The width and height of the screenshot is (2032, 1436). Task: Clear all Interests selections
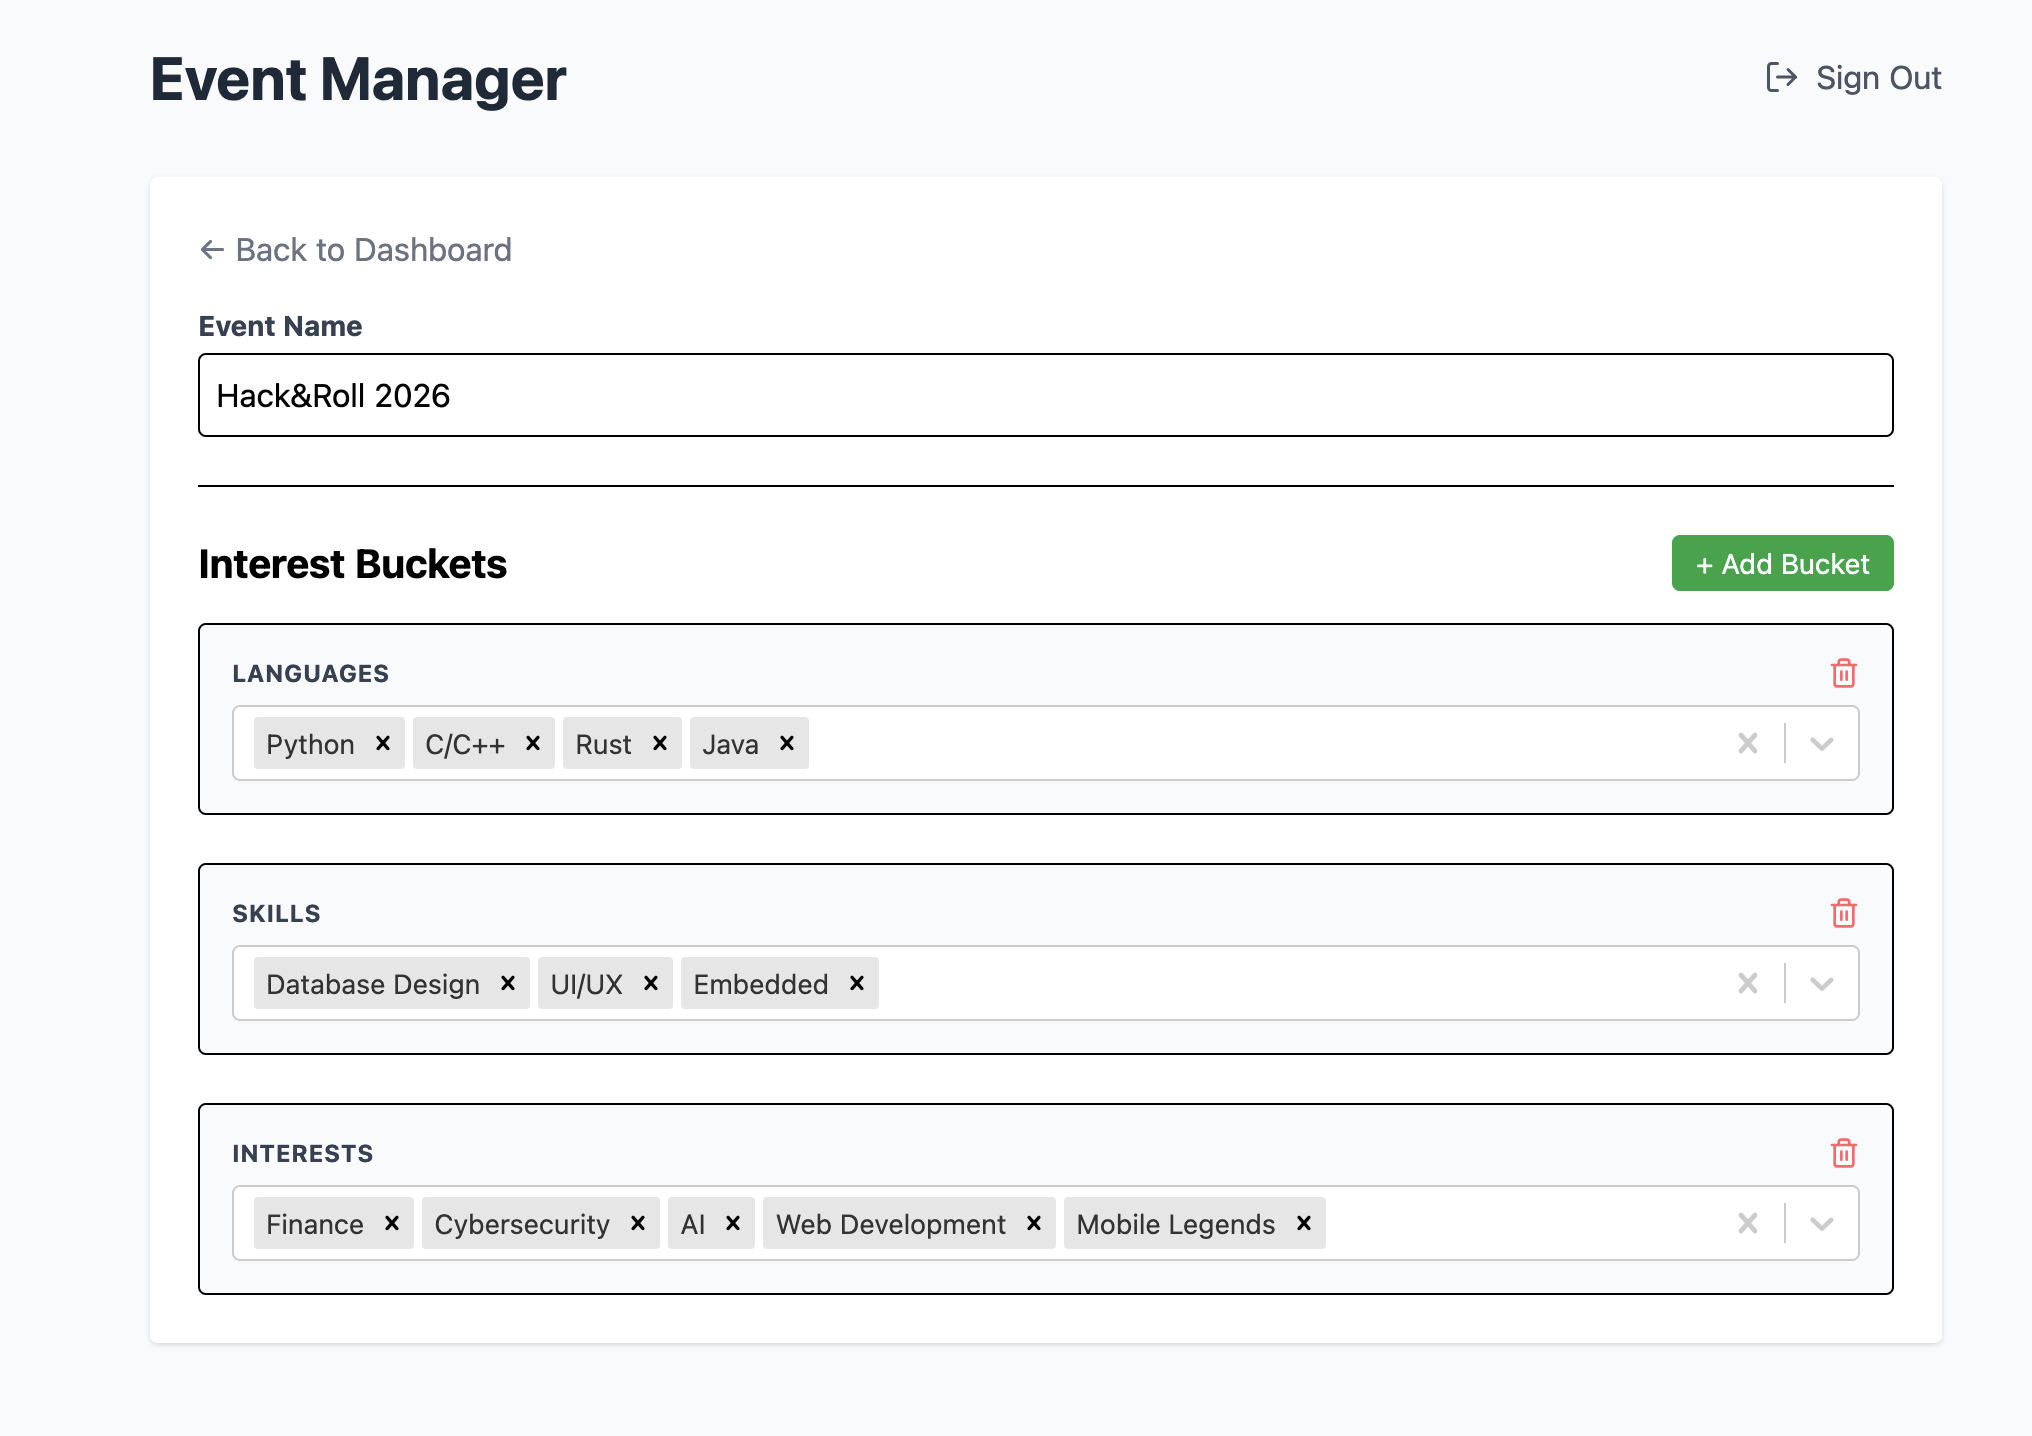1748,1223
